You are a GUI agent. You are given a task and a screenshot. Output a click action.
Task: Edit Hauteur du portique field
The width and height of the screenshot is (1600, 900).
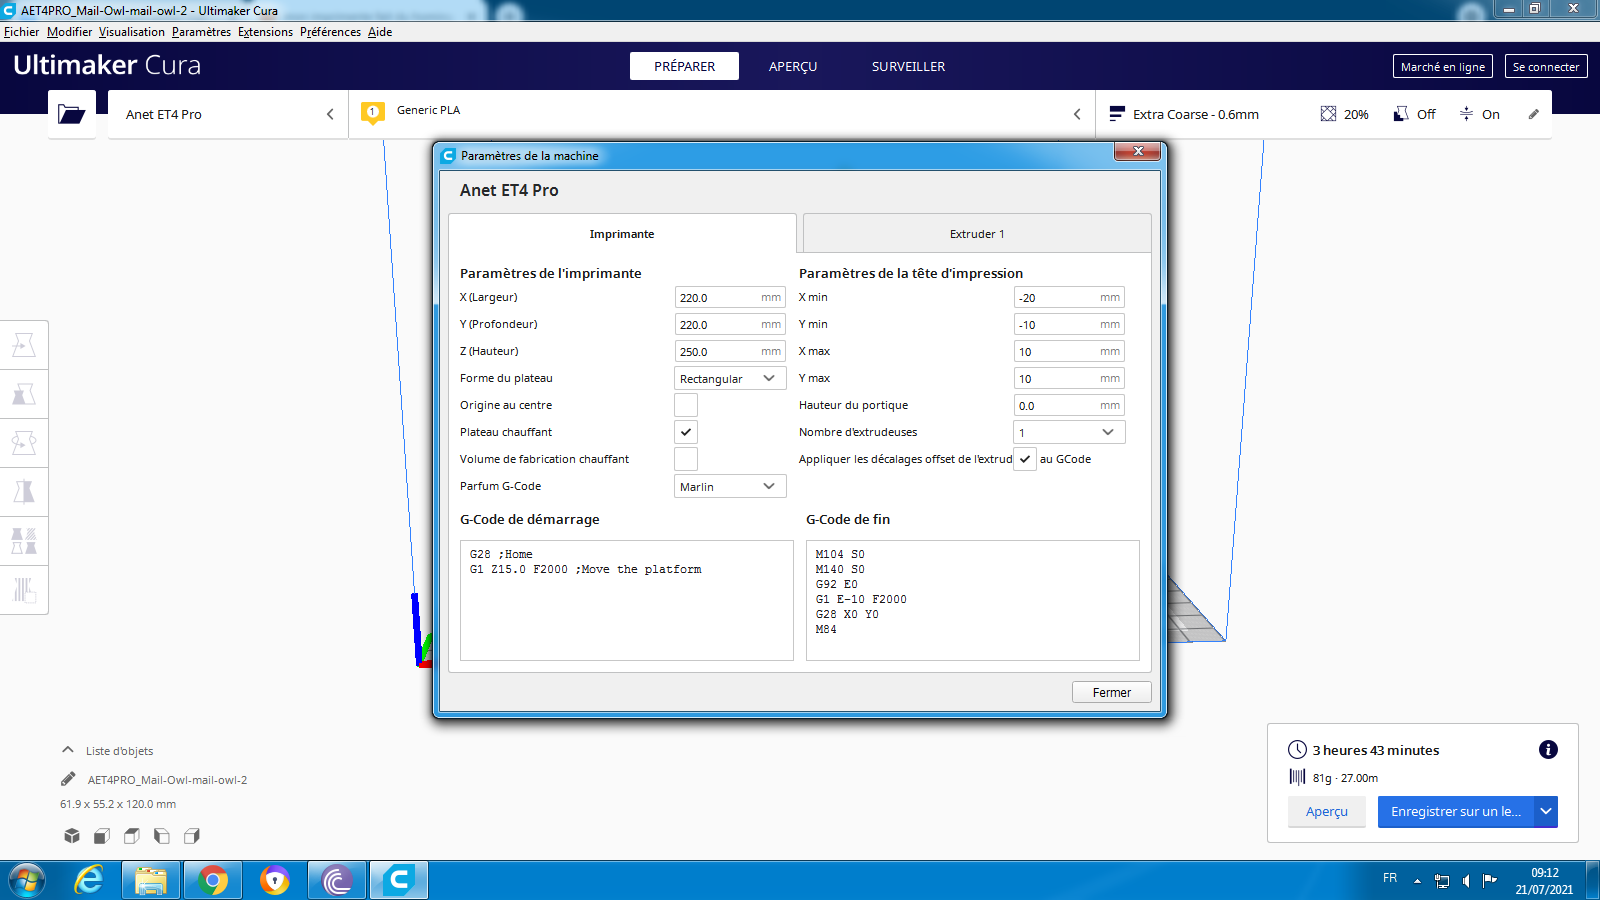(x=1069, y=405)
